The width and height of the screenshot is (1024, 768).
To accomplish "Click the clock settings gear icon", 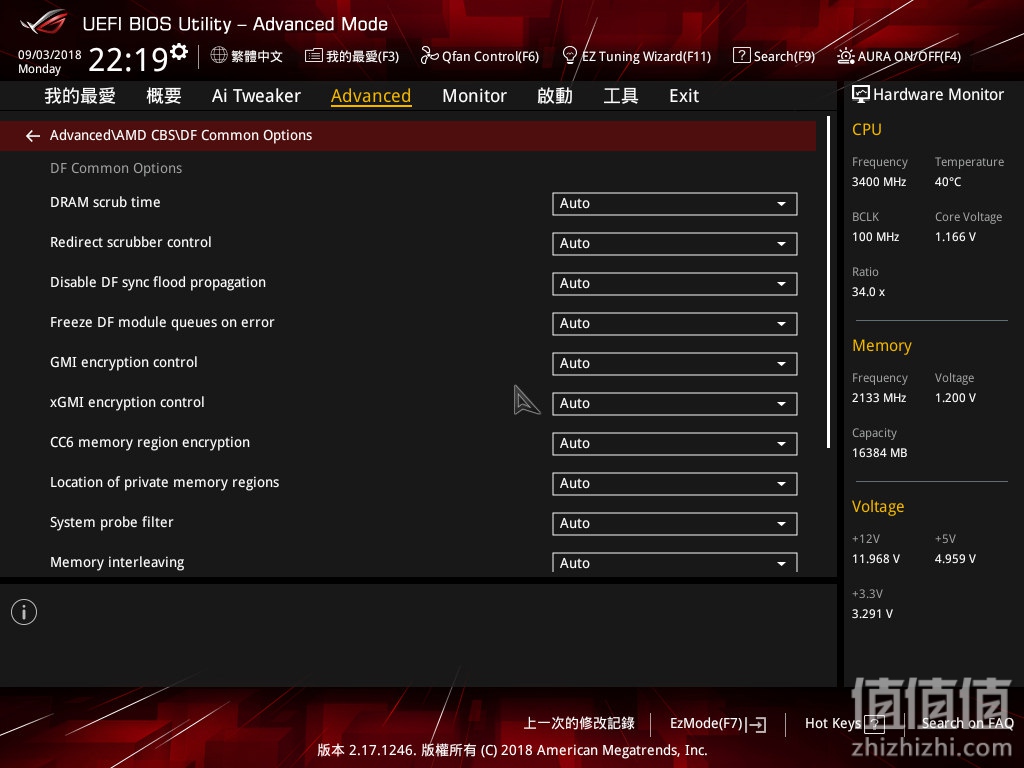I will point(179,52).
